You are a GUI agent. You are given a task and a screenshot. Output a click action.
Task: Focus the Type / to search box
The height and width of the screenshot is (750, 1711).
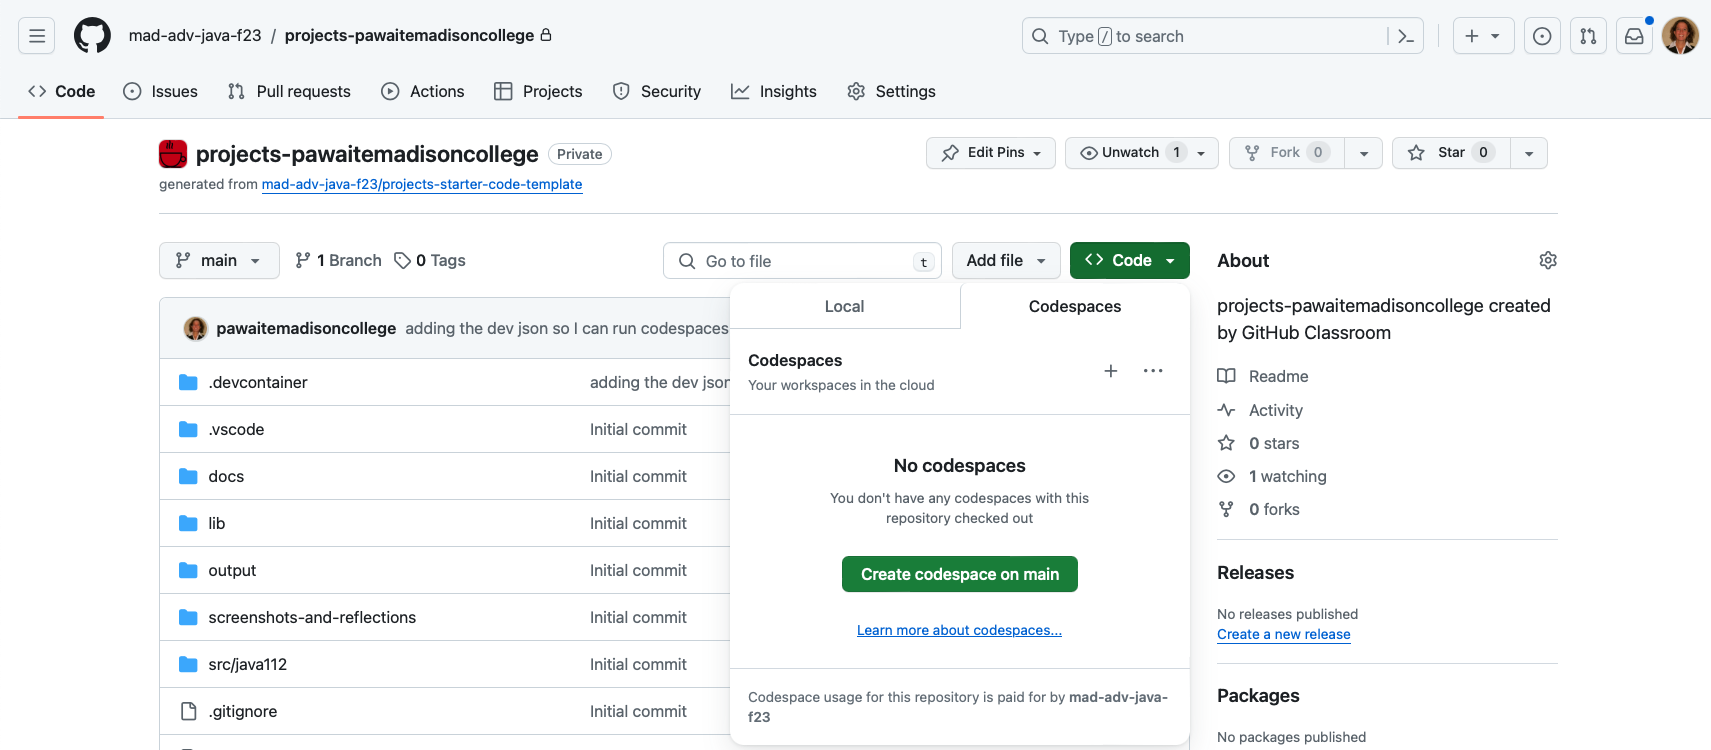(1222, 36)
